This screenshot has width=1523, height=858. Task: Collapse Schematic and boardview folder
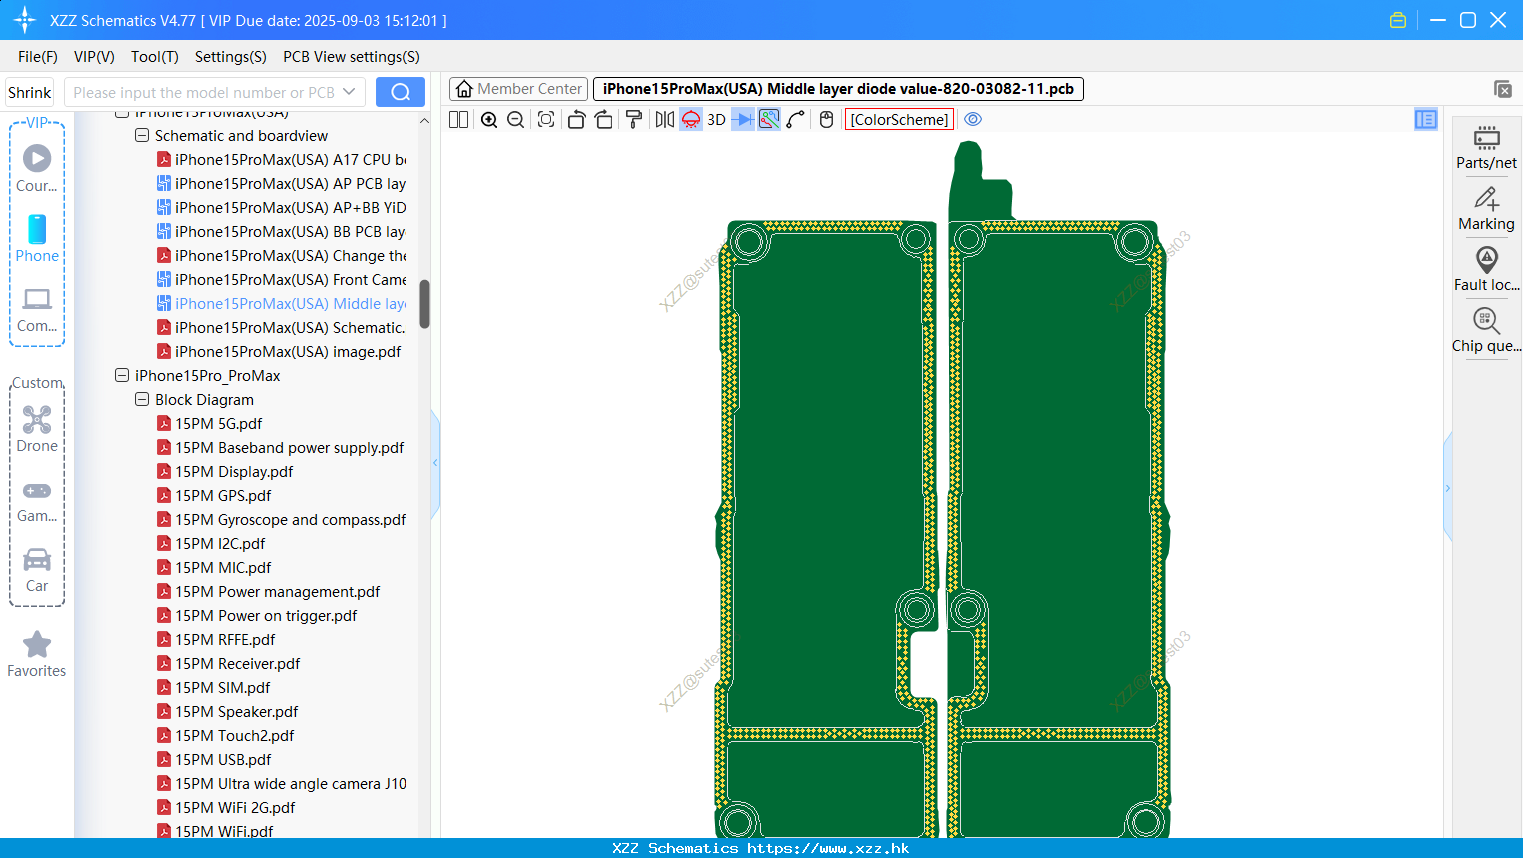(142, 135)
